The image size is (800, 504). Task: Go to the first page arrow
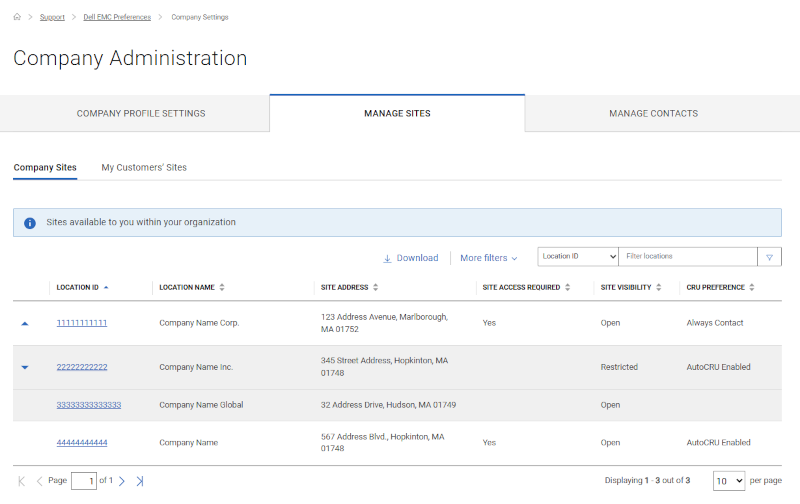(x=22, y=481)
